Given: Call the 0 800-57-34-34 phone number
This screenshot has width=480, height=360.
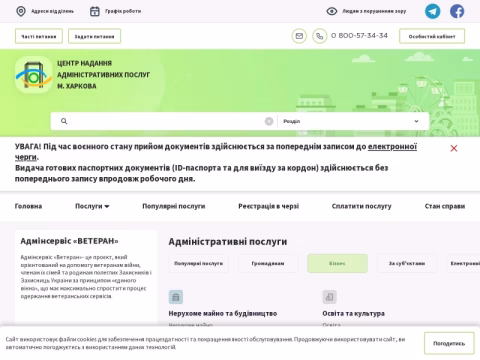Looking at the screenshot, I should 359,36.
